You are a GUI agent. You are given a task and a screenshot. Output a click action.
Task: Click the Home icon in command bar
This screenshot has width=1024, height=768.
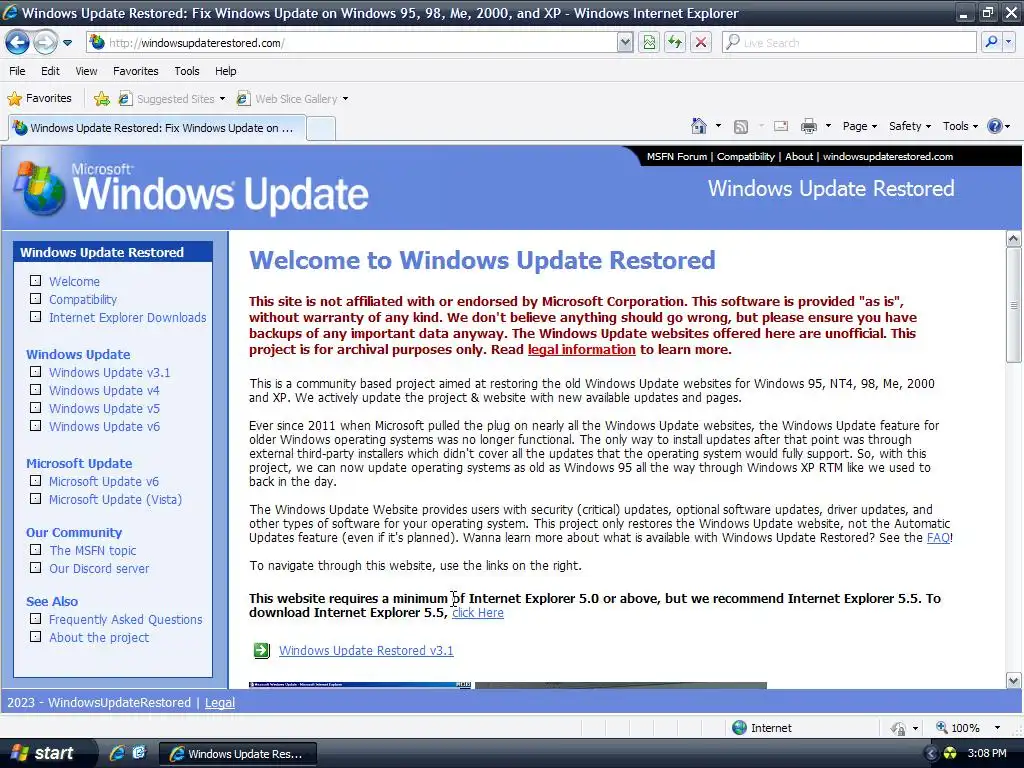pos(699,126)
